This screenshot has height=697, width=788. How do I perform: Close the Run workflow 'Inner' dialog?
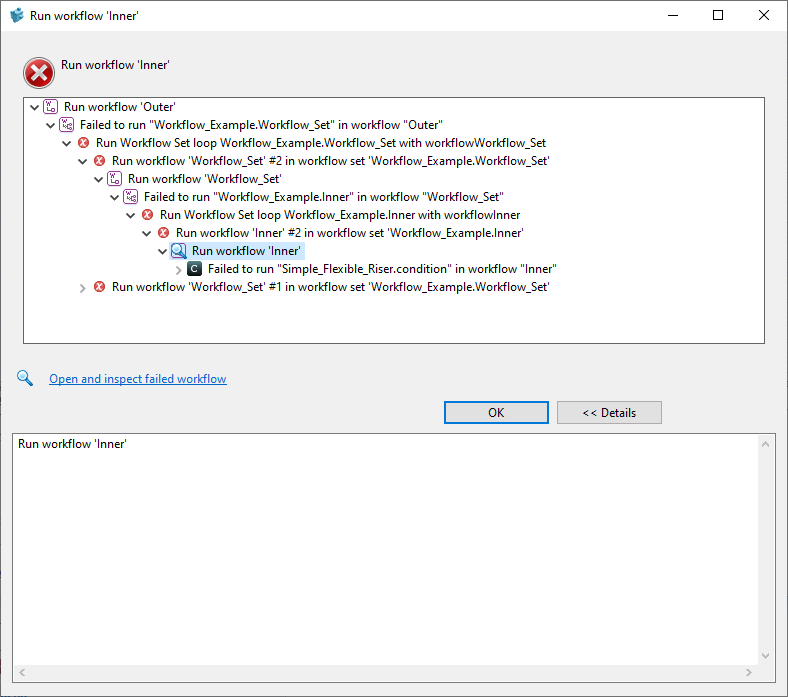click(x=764, y=16)
